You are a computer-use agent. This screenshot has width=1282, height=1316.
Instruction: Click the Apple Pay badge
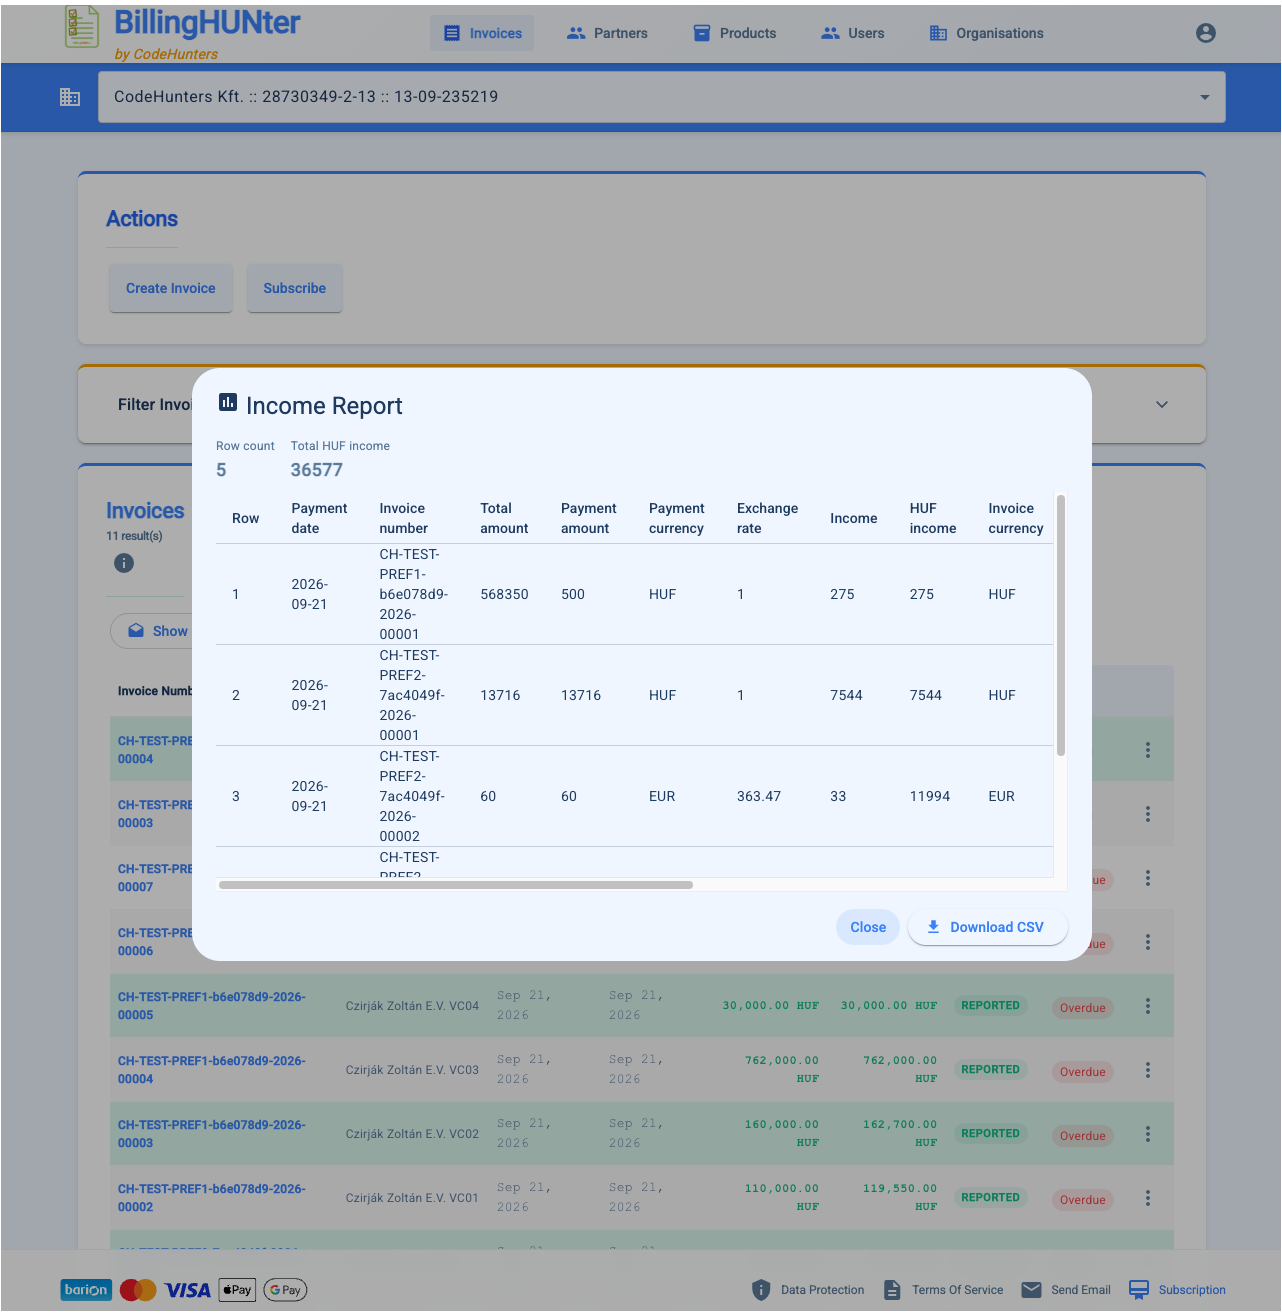point(238,1290)
